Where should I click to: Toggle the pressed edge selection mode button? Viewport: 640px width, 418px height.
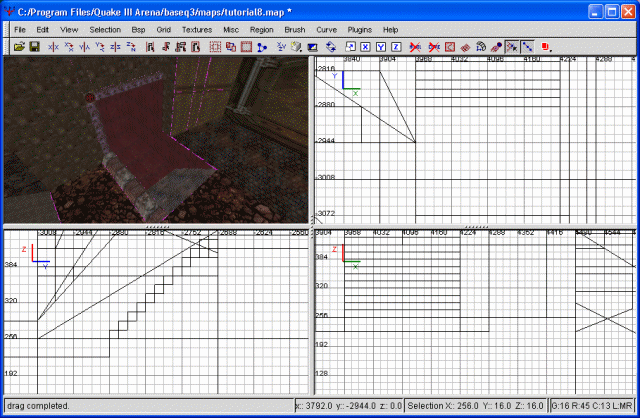click(527, 47)
